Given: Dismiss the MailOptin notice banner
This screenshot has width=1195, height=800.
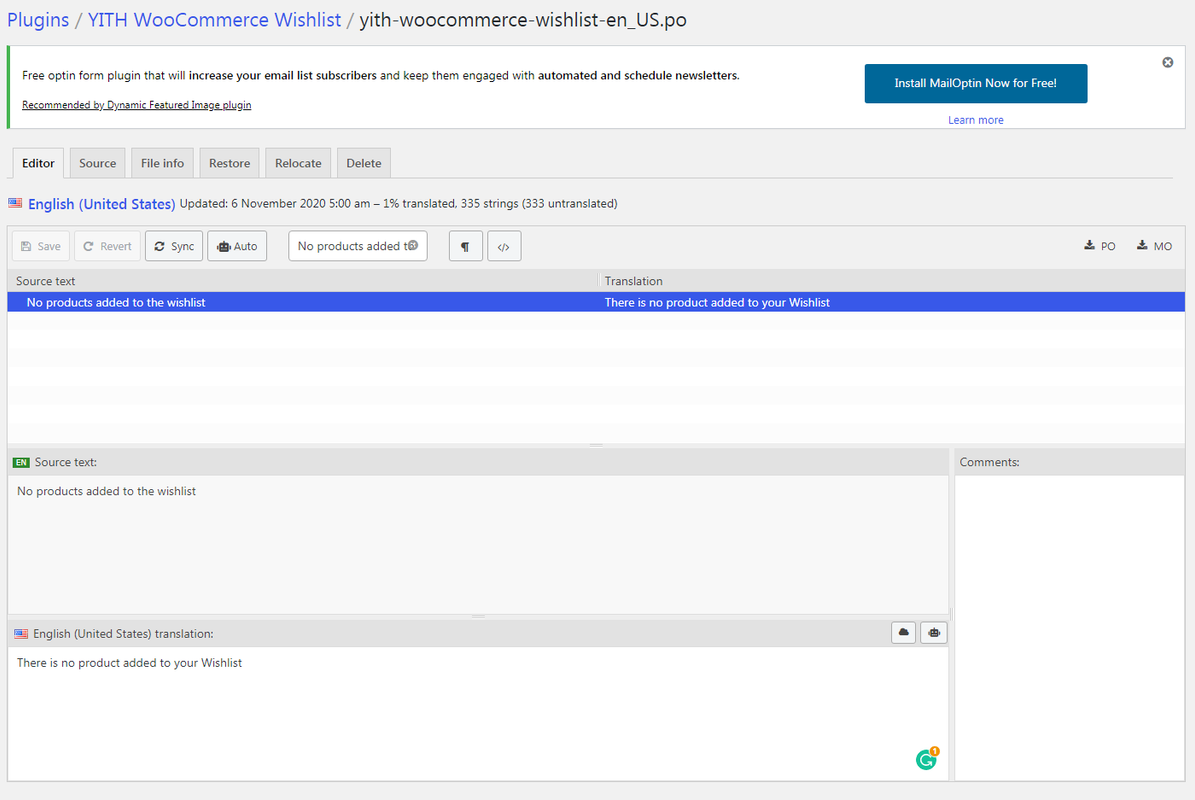Looking at the screenshot, I should coord(1167,62).
